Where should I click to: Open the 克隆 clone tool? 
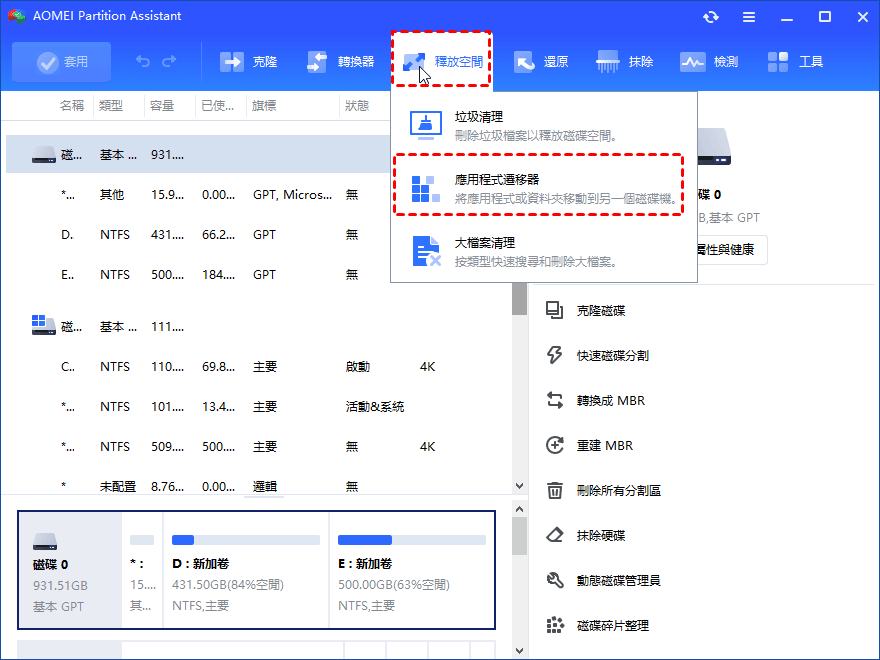coord(248,62)
